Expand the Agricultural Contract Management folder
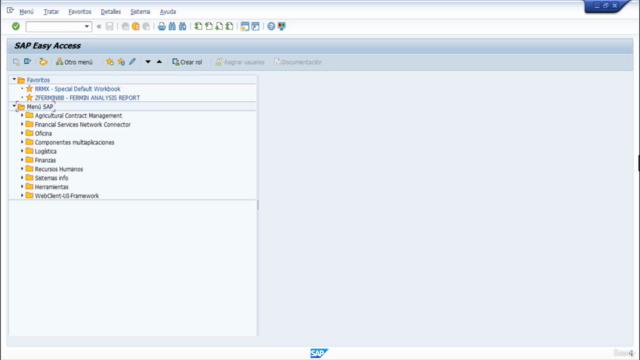 [x=22, y=116]
